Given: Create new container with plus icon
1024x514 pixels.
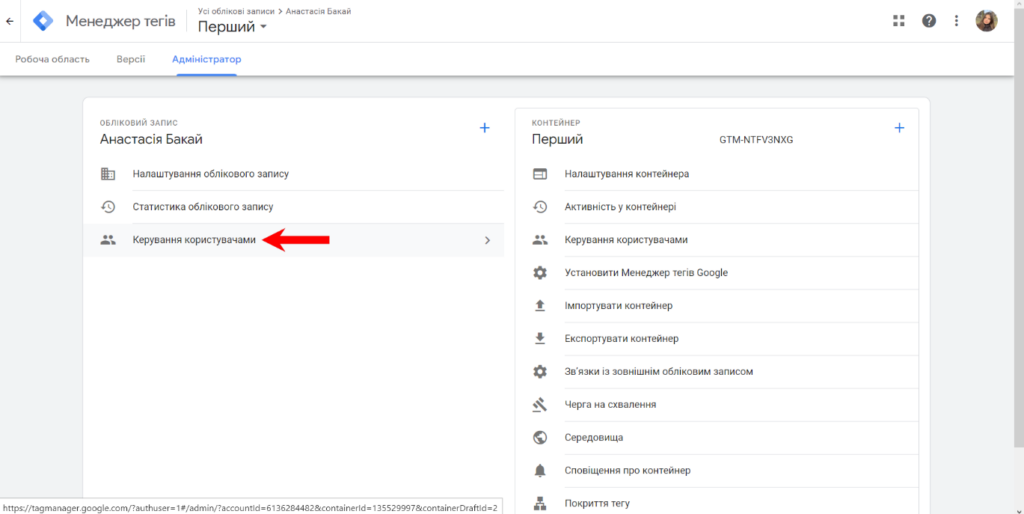Looking at the screenshot, I should pos(899,128).
